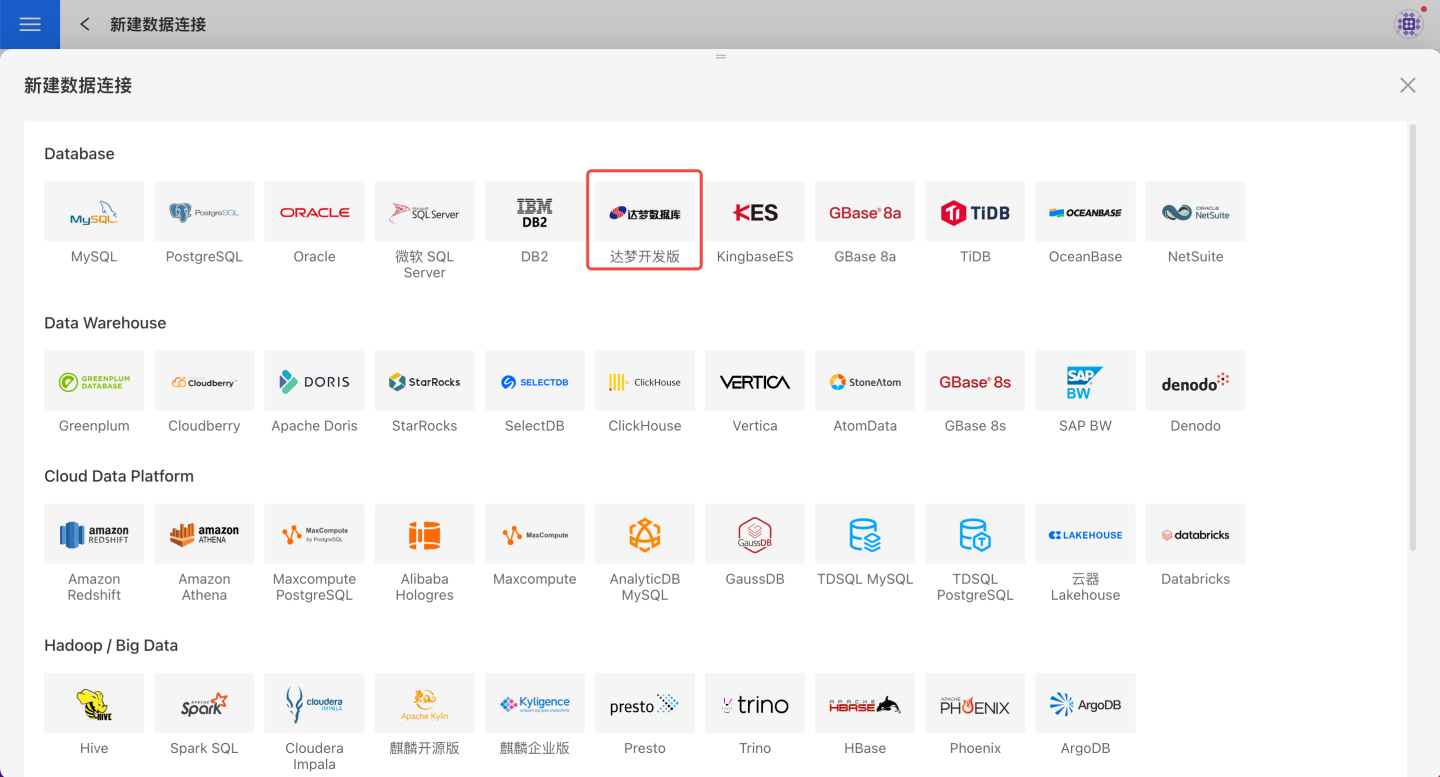The height and width of the screenshot is (777, 1440).
Task: Select the MySQL database connector
Action: click(x=94, y=212)
